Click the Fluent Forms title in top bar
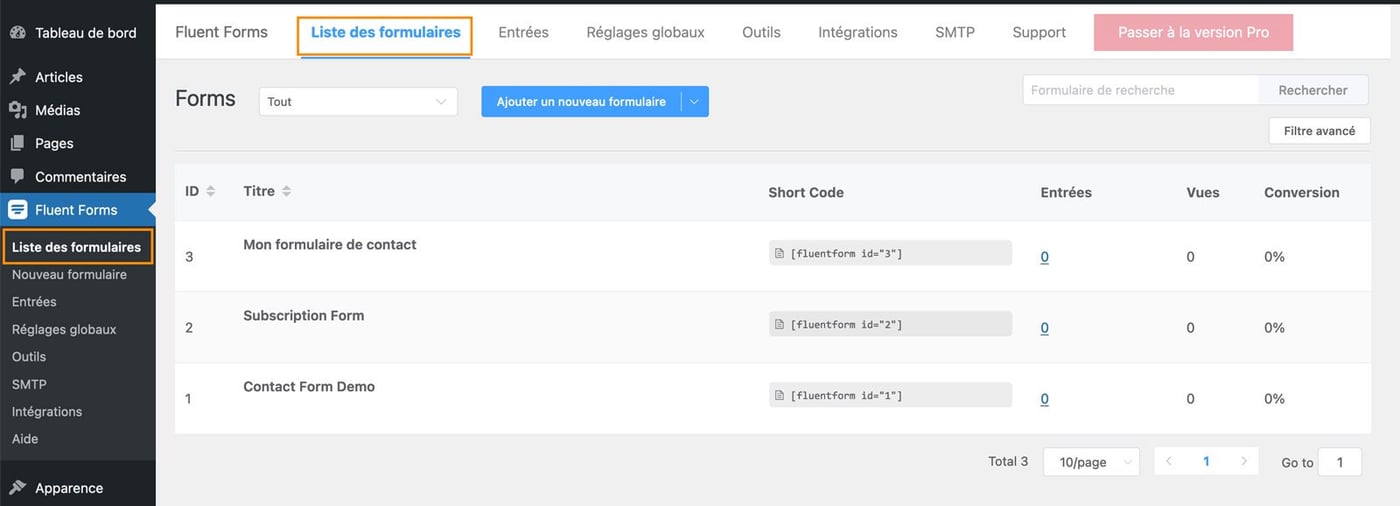Image resolution: width=1400 pixels, height=506 pixels. (221, 32)
